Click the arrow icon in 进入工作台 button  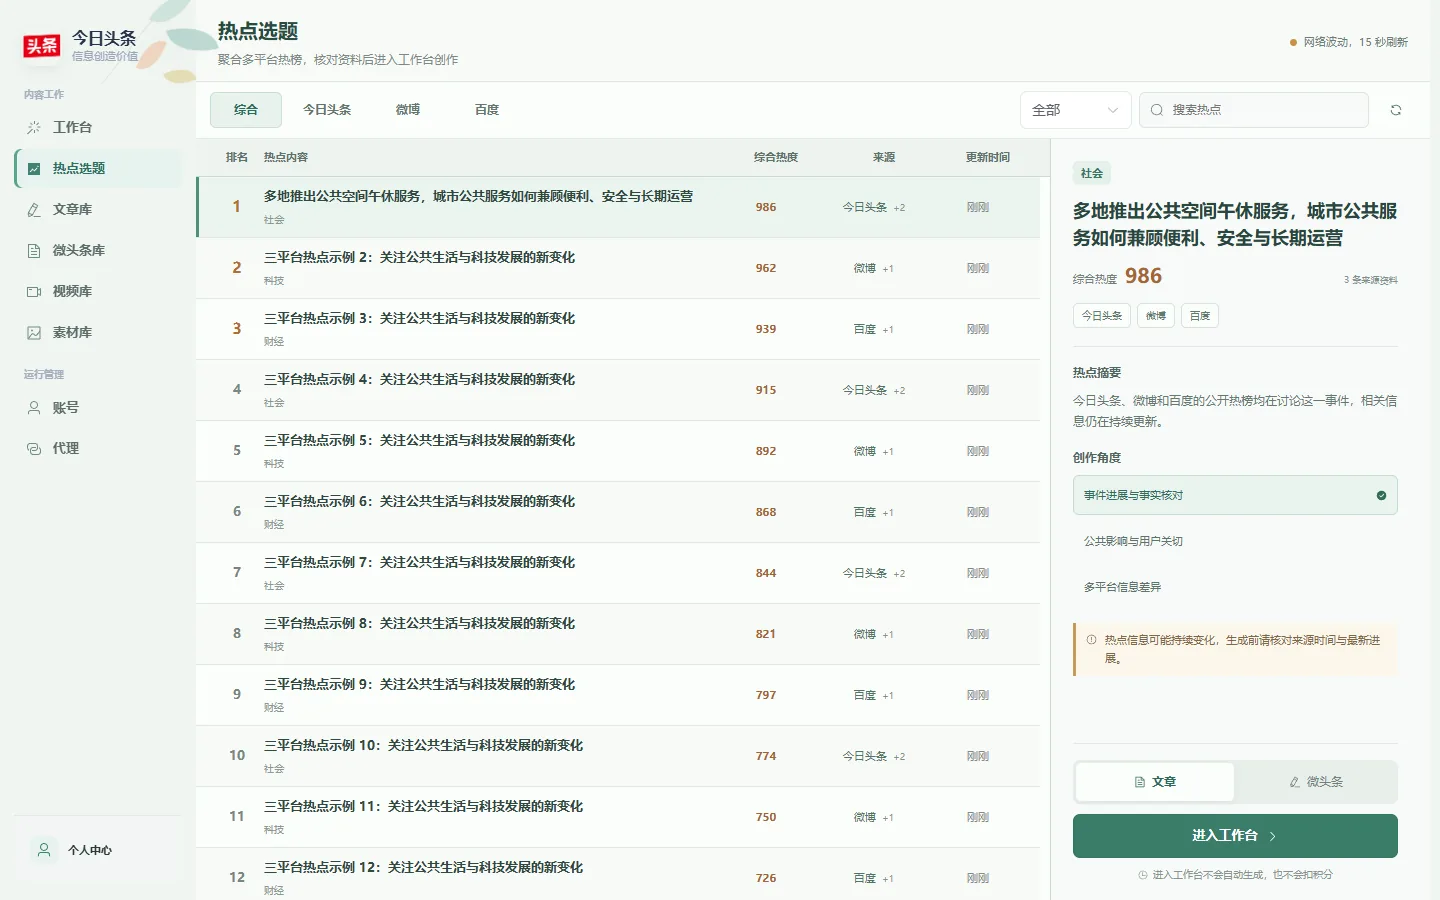coord(1272,836)
